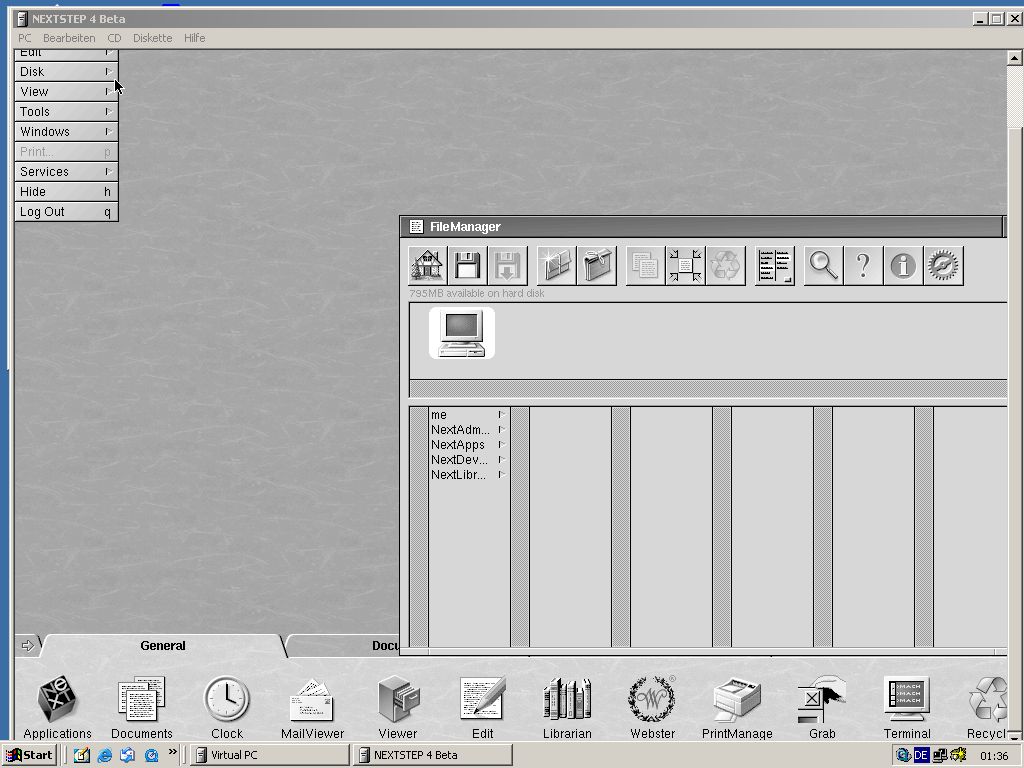Open the Info inspector icon
Viewport: 1024px width, 768px height.
(903, 266)
